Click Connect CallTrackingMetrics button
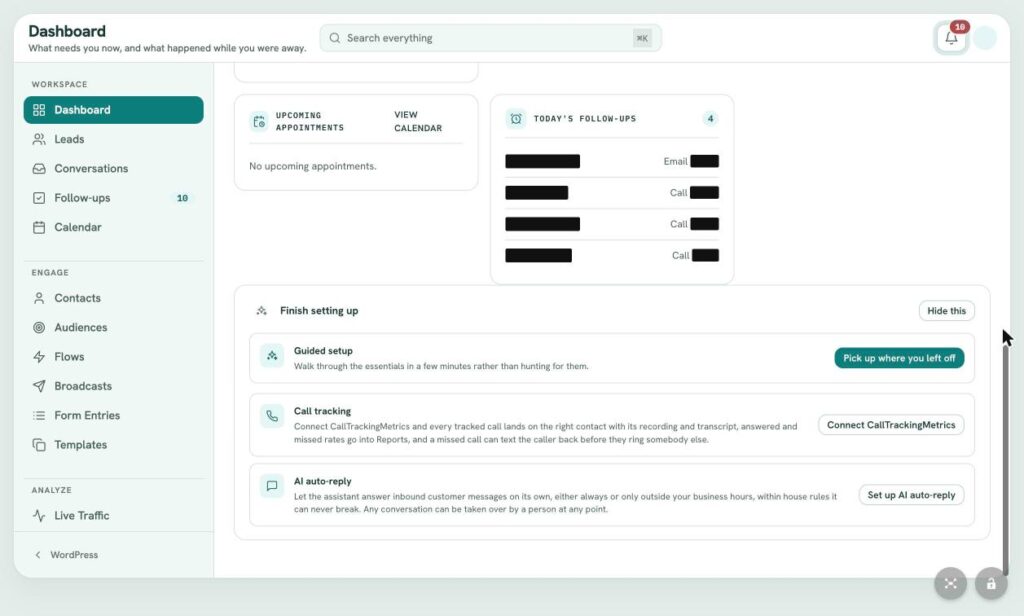 [x=891, y=425]
